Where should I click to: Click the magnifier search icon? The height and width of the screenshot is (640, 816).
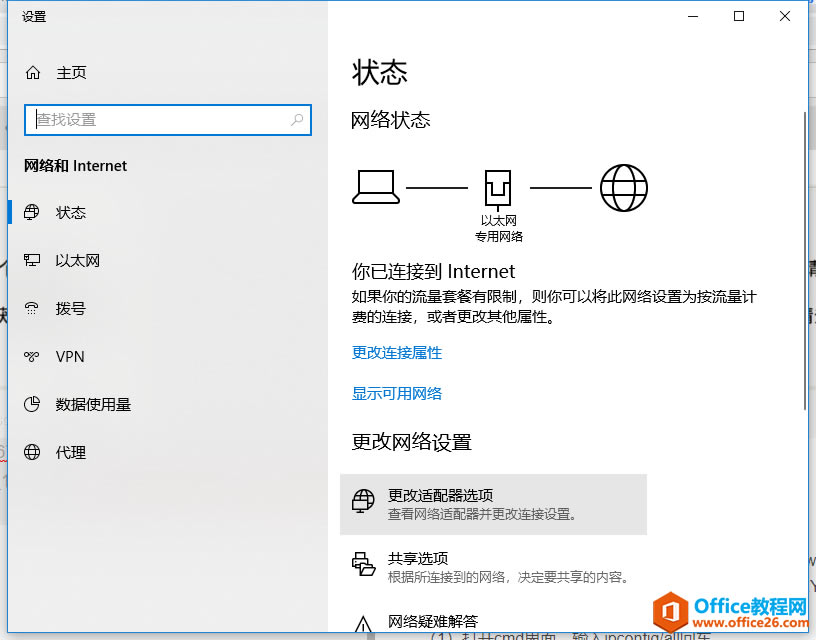tap(297, 120)
